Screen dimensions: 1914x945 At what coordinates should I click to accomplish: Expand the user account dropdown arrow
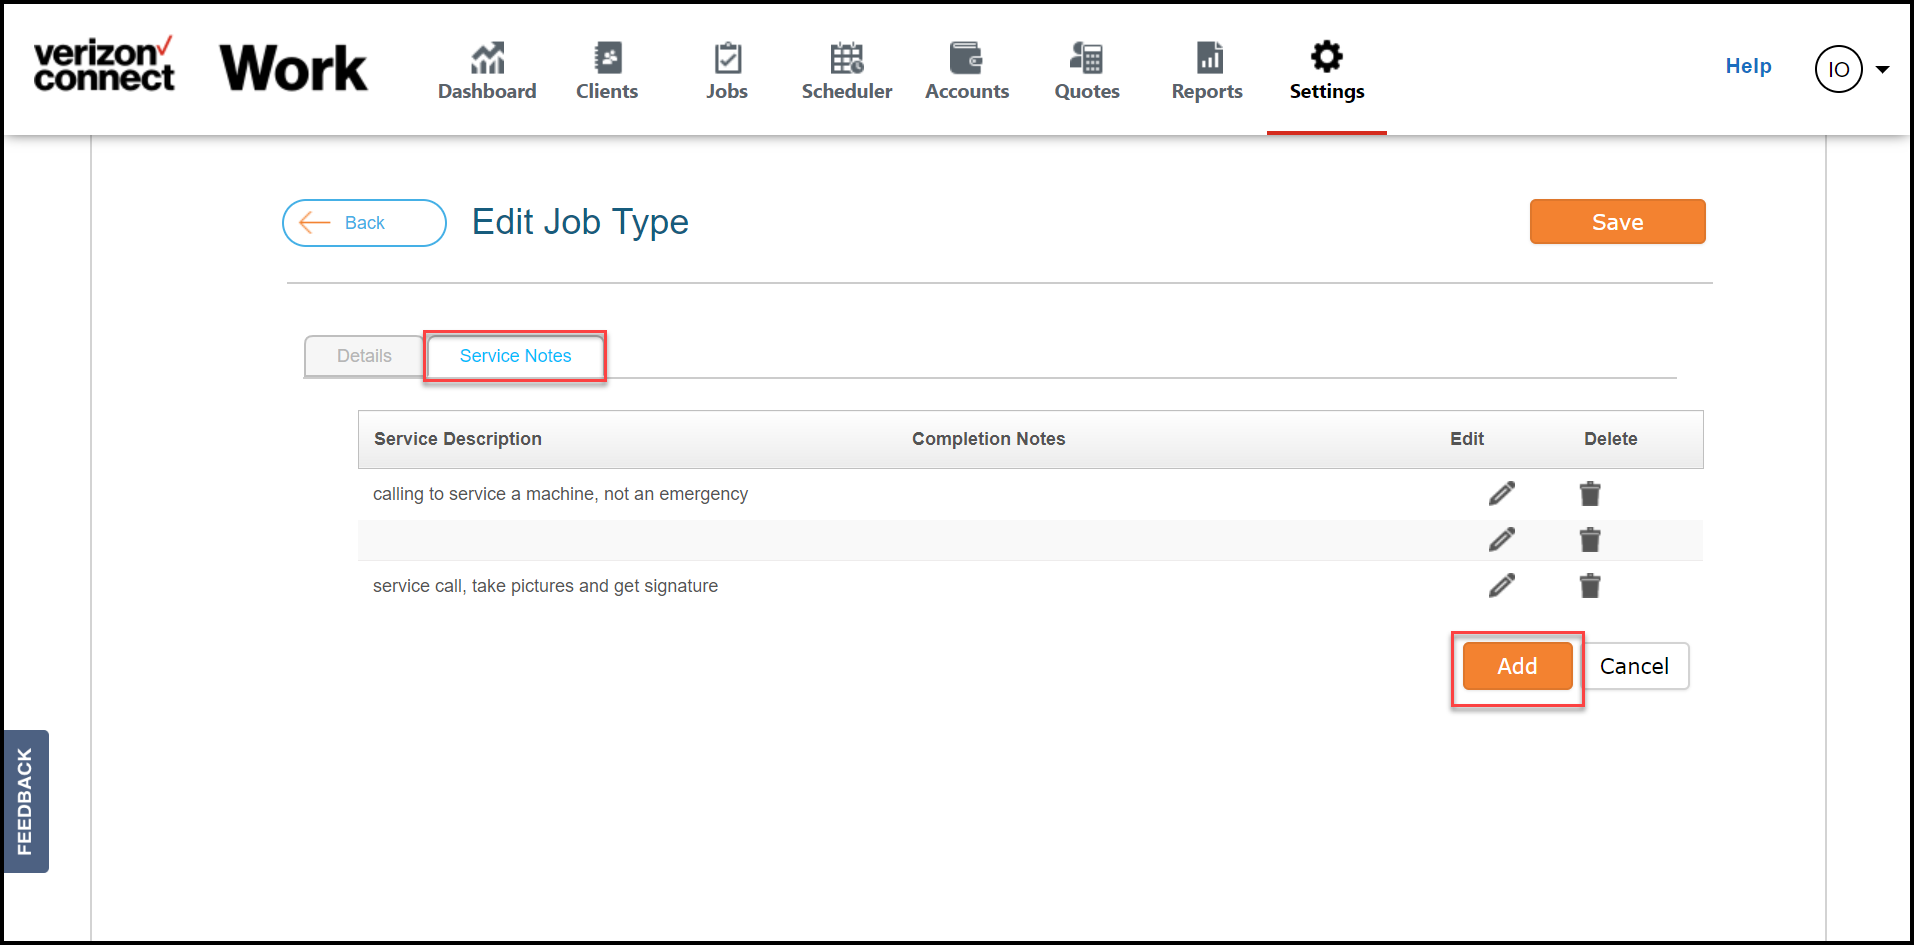1882,69
